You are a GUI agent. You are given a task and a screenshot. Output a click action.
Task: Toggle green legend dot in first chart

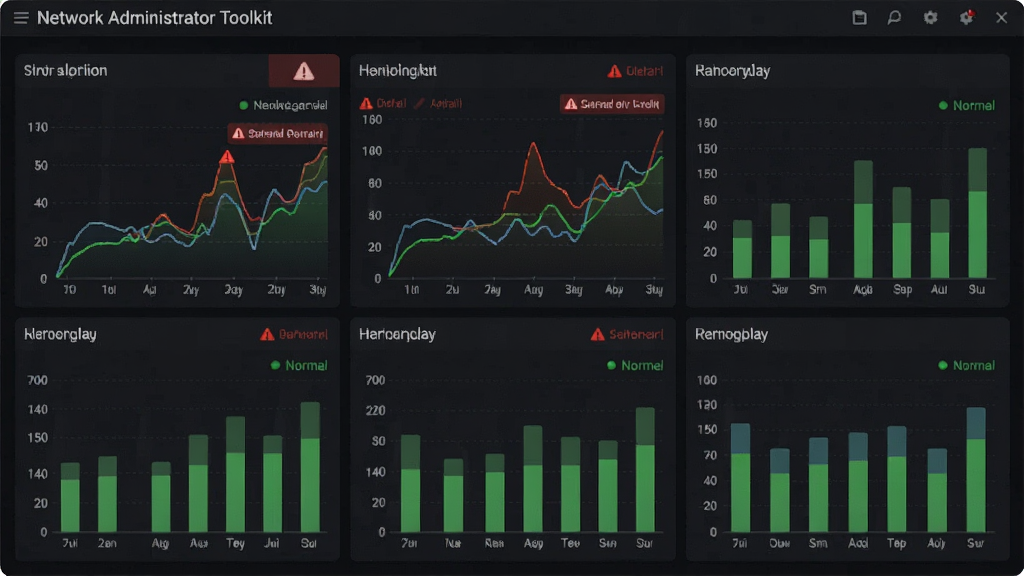[244, 105]
